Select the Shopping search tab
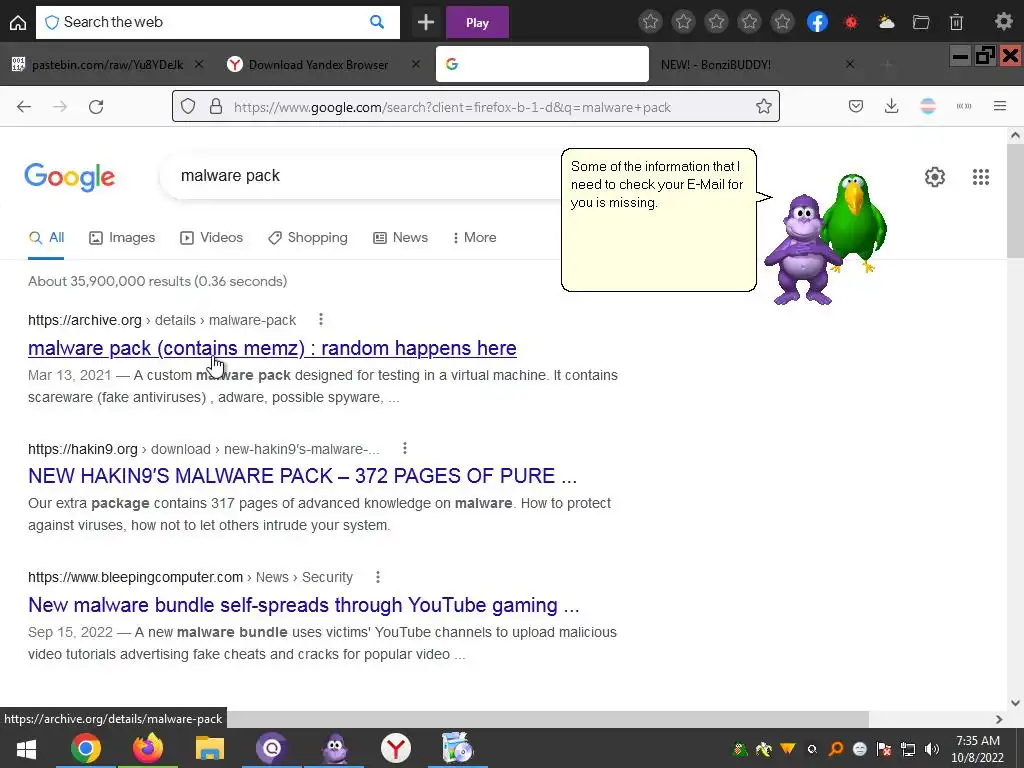The image size is (1024, 768). 308,238
